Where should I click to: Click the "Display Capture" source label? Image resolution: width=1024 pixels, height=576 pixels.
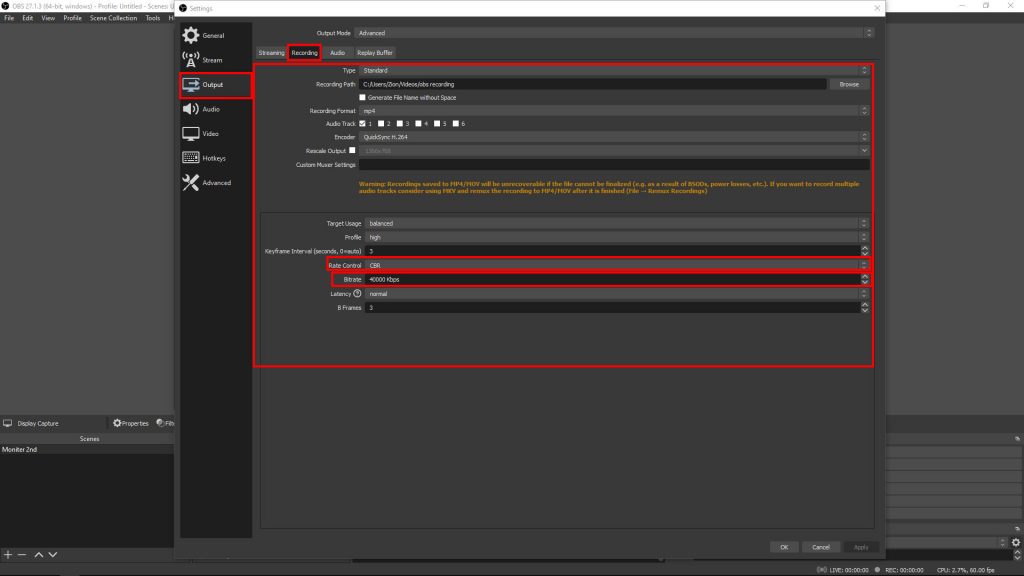38,423
